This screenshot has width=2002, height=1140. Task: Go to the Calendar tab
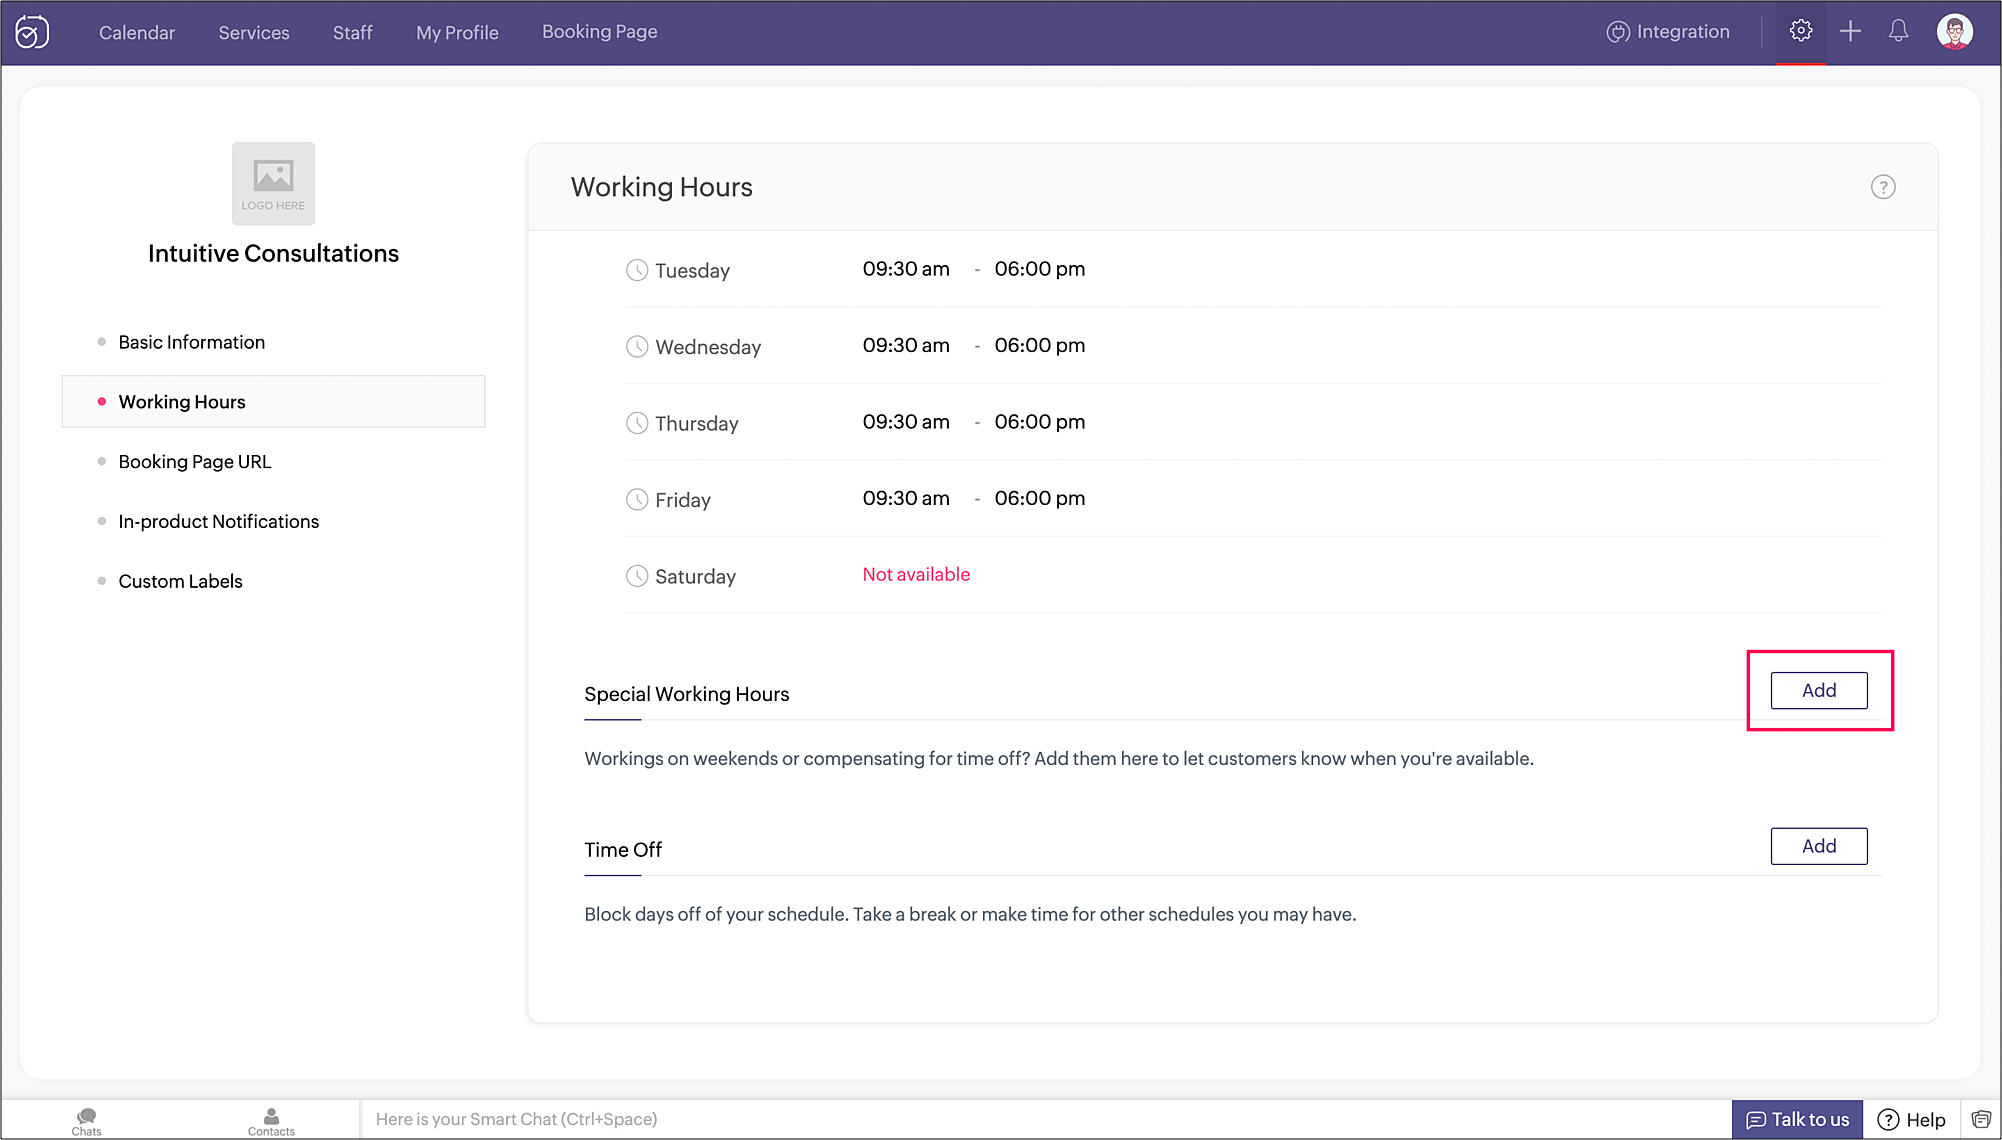click(137, 33)
